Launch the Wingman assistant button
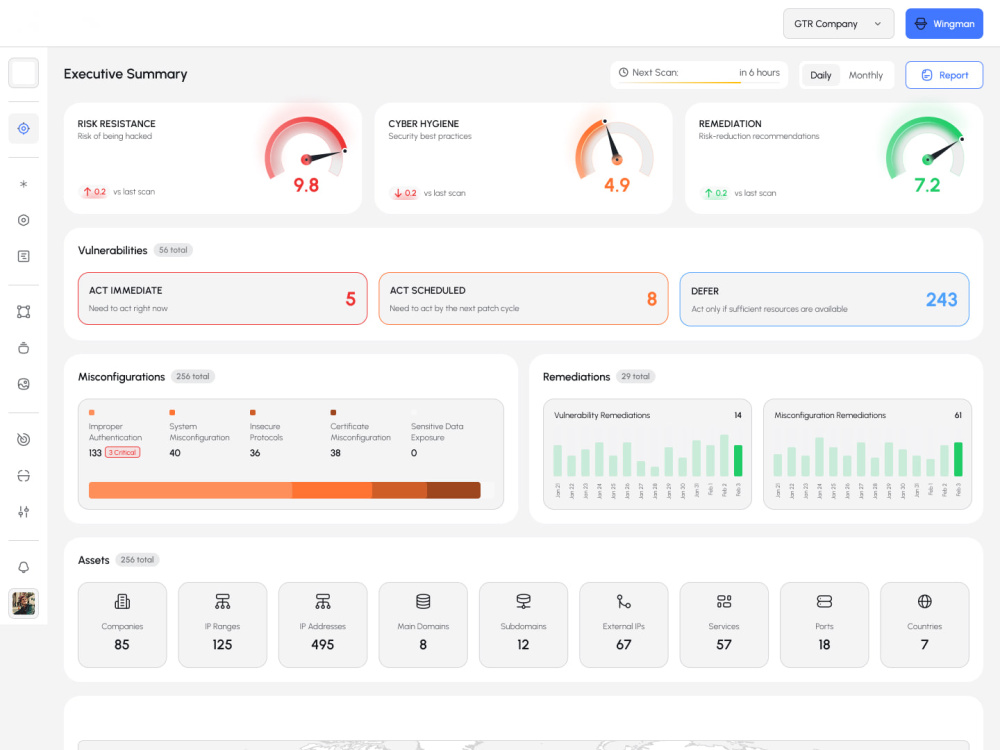This screenshot has width=1000, height=750. click(x=944, y=24)
